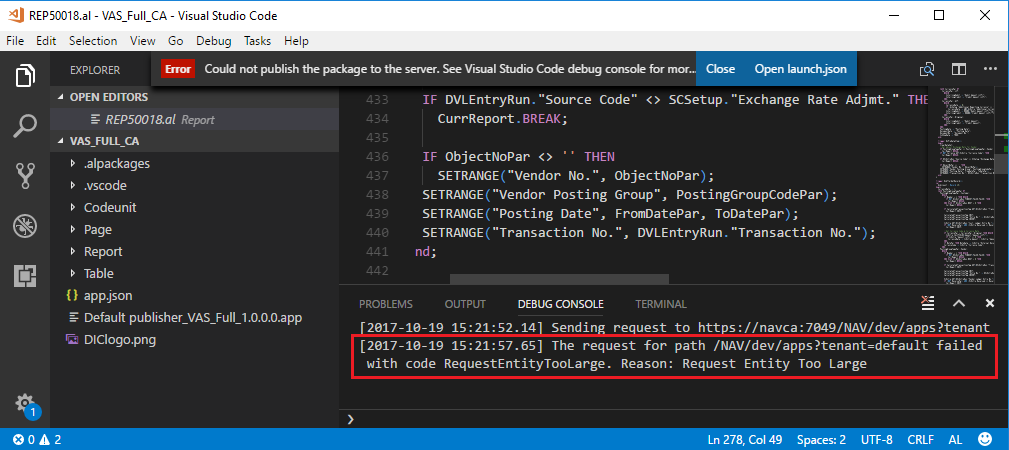1009x450 pixels.
Task: Click the EXPLORER panel title
Action: coord(95,70)
